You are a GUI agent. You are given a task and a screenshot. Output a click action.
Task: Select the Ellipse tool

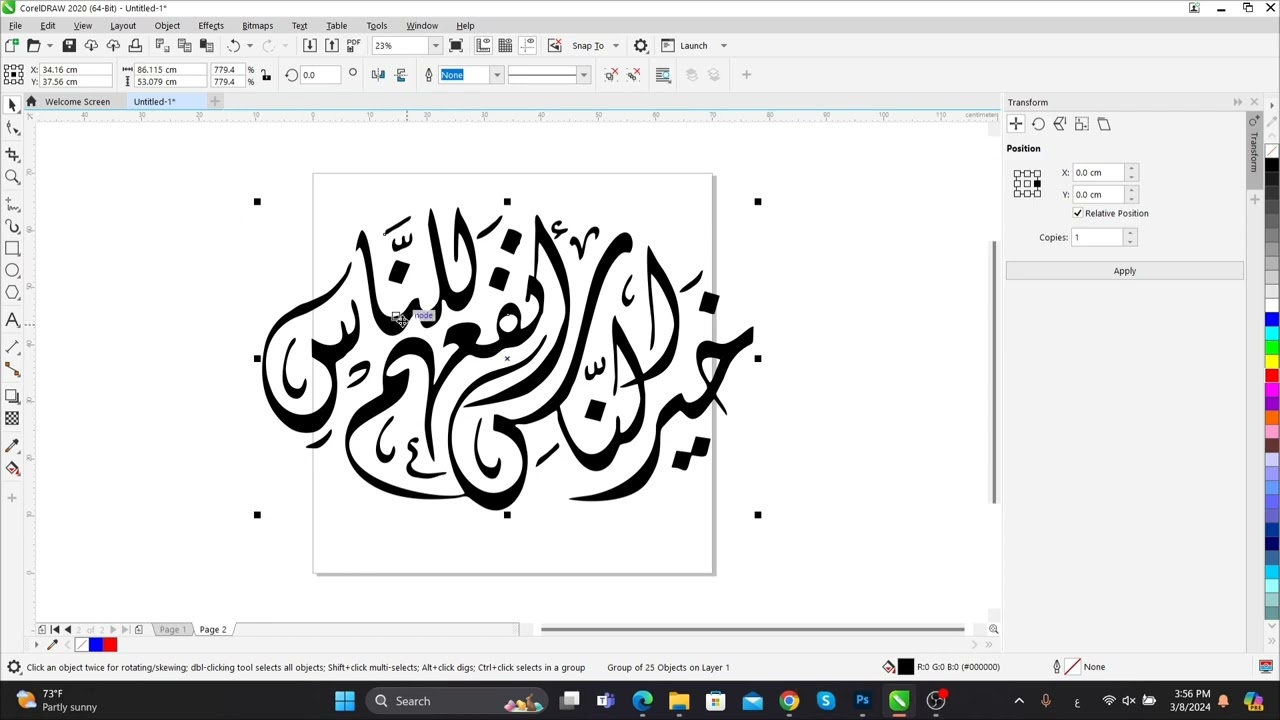(12, 271)
